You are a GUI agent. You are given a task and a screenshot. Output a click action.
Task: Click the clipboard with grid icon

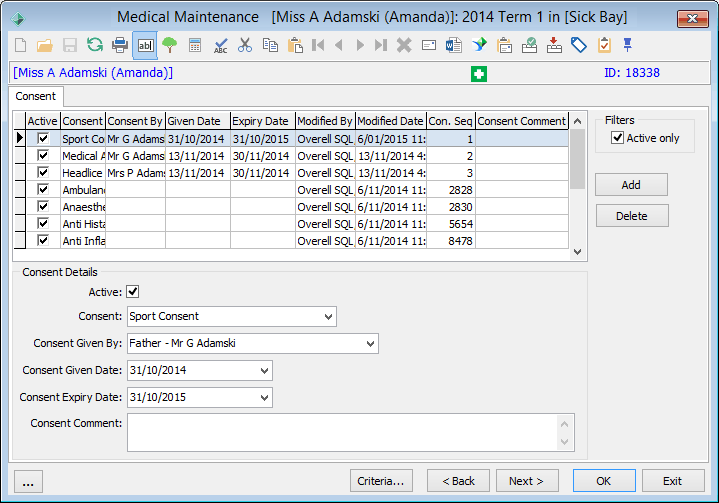[504, 45]
